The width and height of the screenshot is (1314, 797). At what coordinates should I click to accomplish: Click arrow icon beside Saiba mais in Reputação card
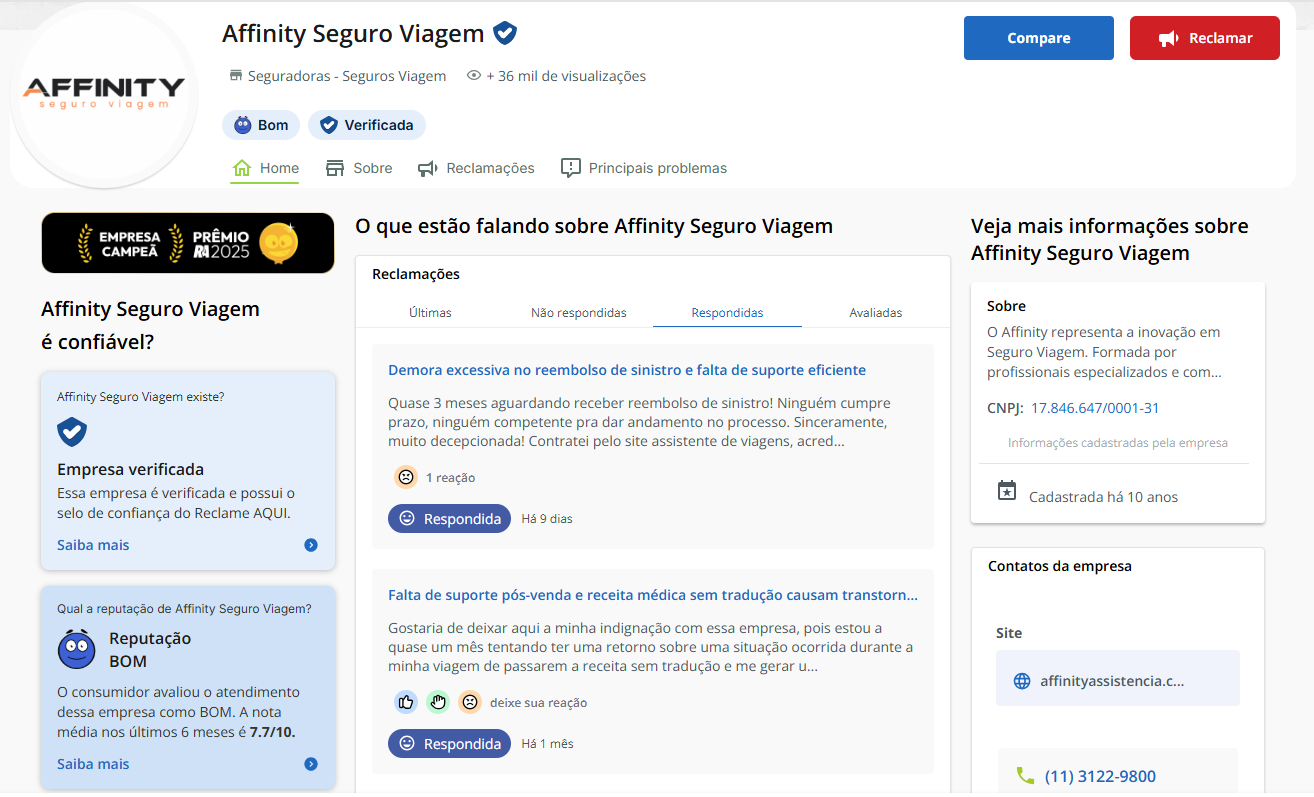tap(311, 764)
